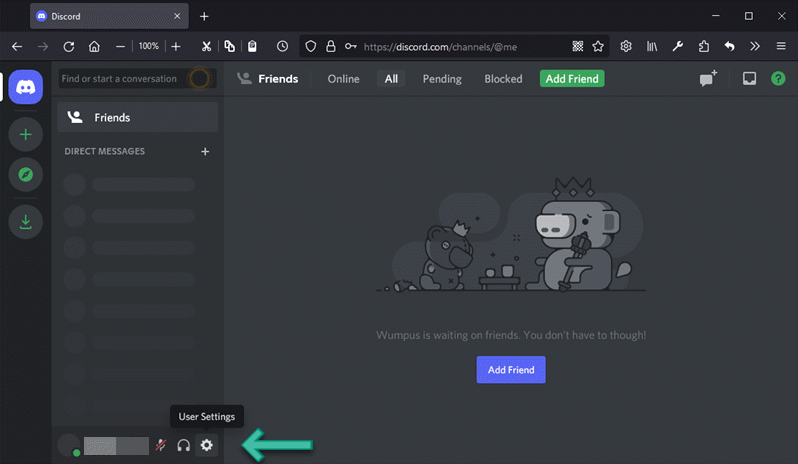
Task: Click the Paste clipboard icon
Action: tap(252, 47)
